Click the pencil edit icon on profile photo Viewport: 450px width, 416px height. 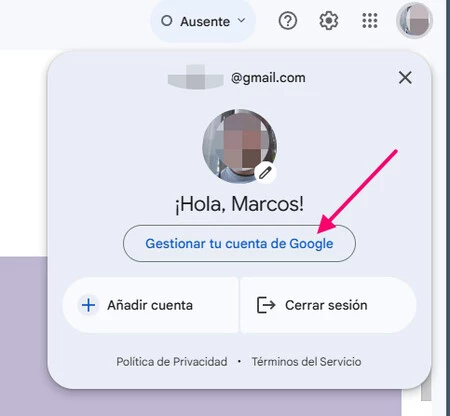pyautogui.click(x=265, y=173)
